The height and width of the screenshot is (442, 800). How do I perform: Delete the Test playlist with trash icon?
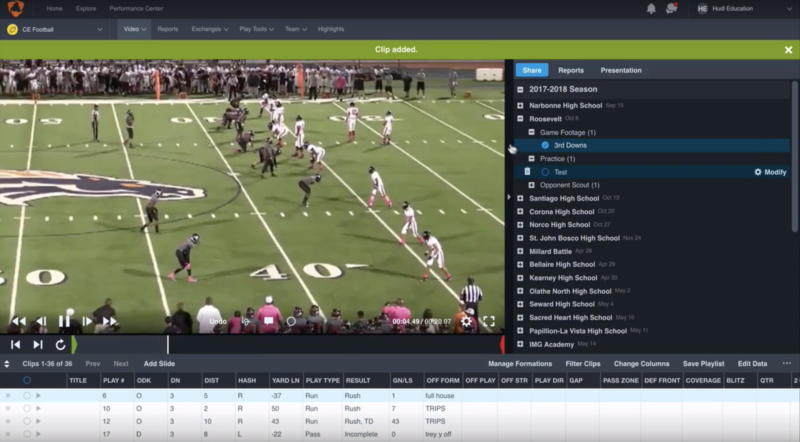click(x=527, y=172)
